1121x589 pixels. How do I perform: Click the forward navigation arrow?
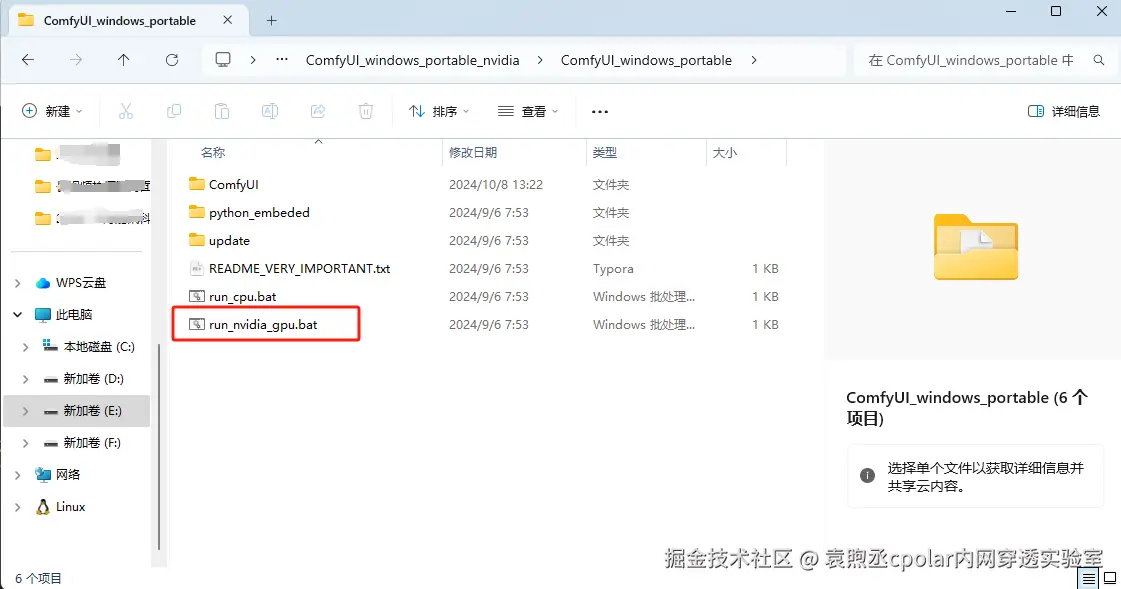pos(76,60)
